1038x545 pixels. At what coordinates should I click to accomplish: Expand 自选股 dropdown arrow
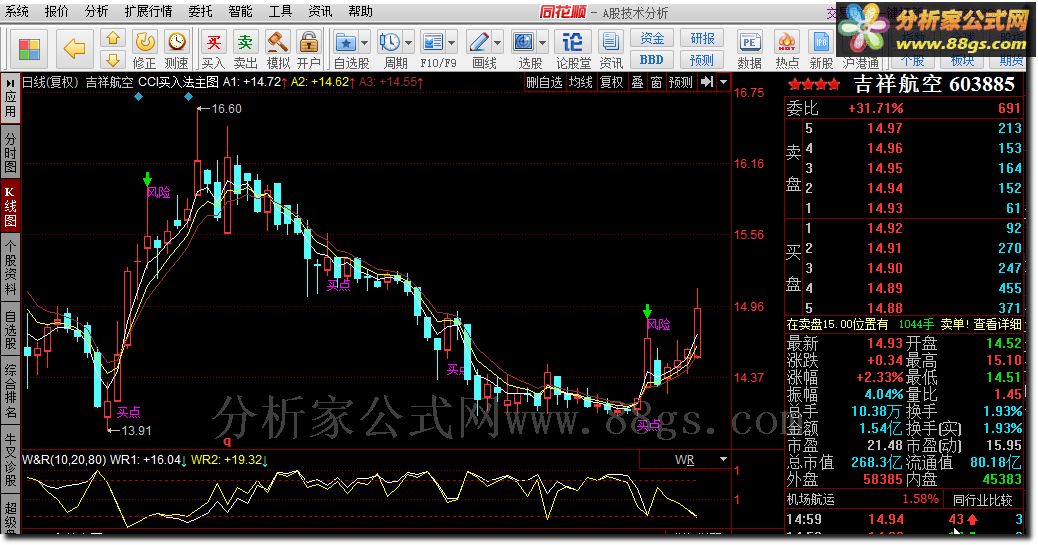(365, 43)
